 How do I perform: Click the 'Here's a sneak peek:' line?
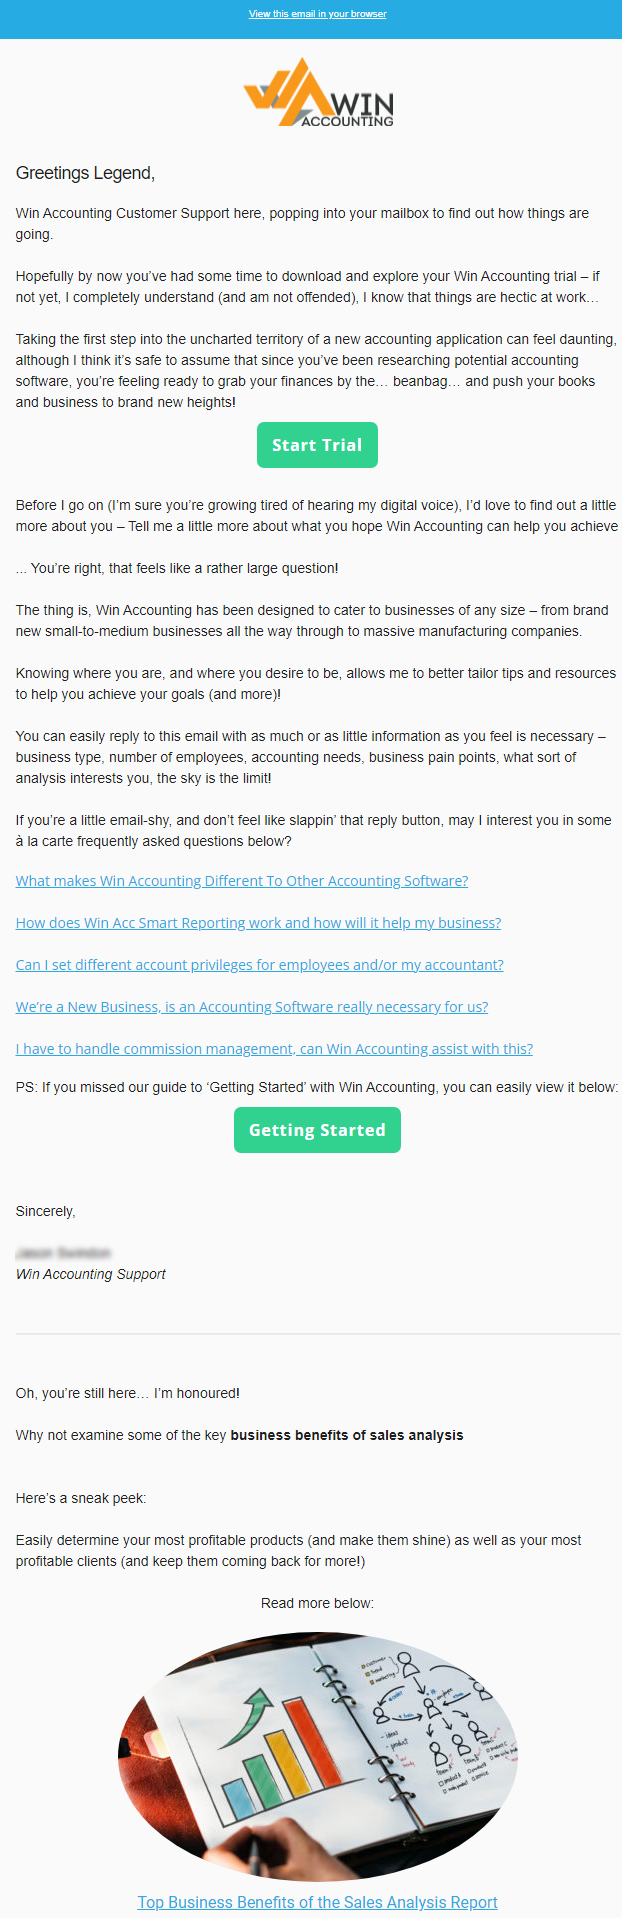(x=81, y=1498)
